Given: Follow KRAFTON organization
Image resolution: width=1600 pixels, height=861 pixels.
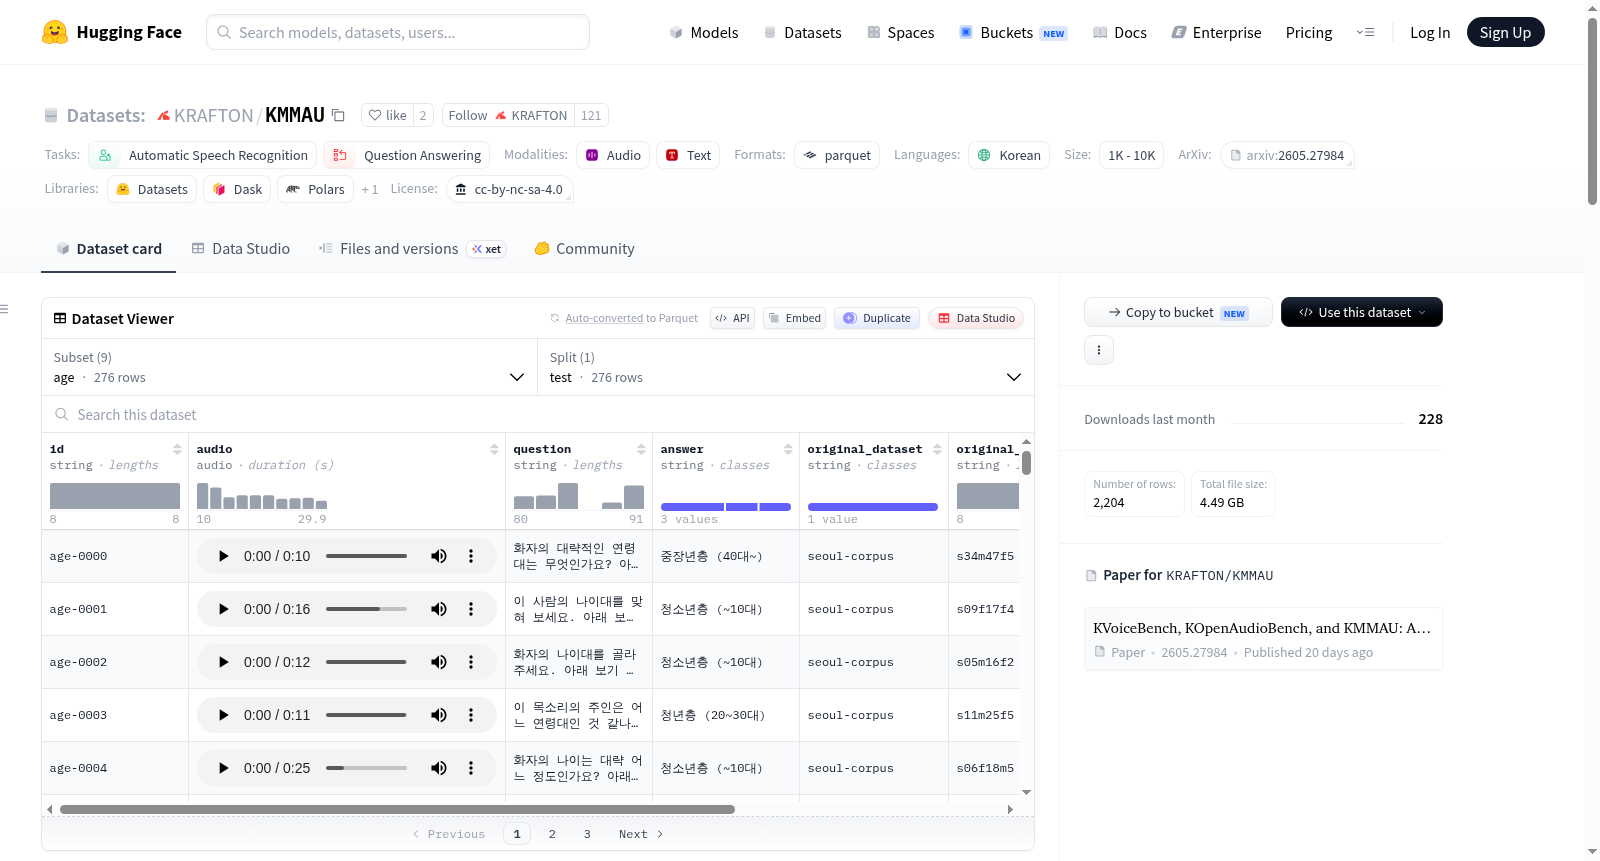Looking at the screenshot, I should (x=508, y=115).
